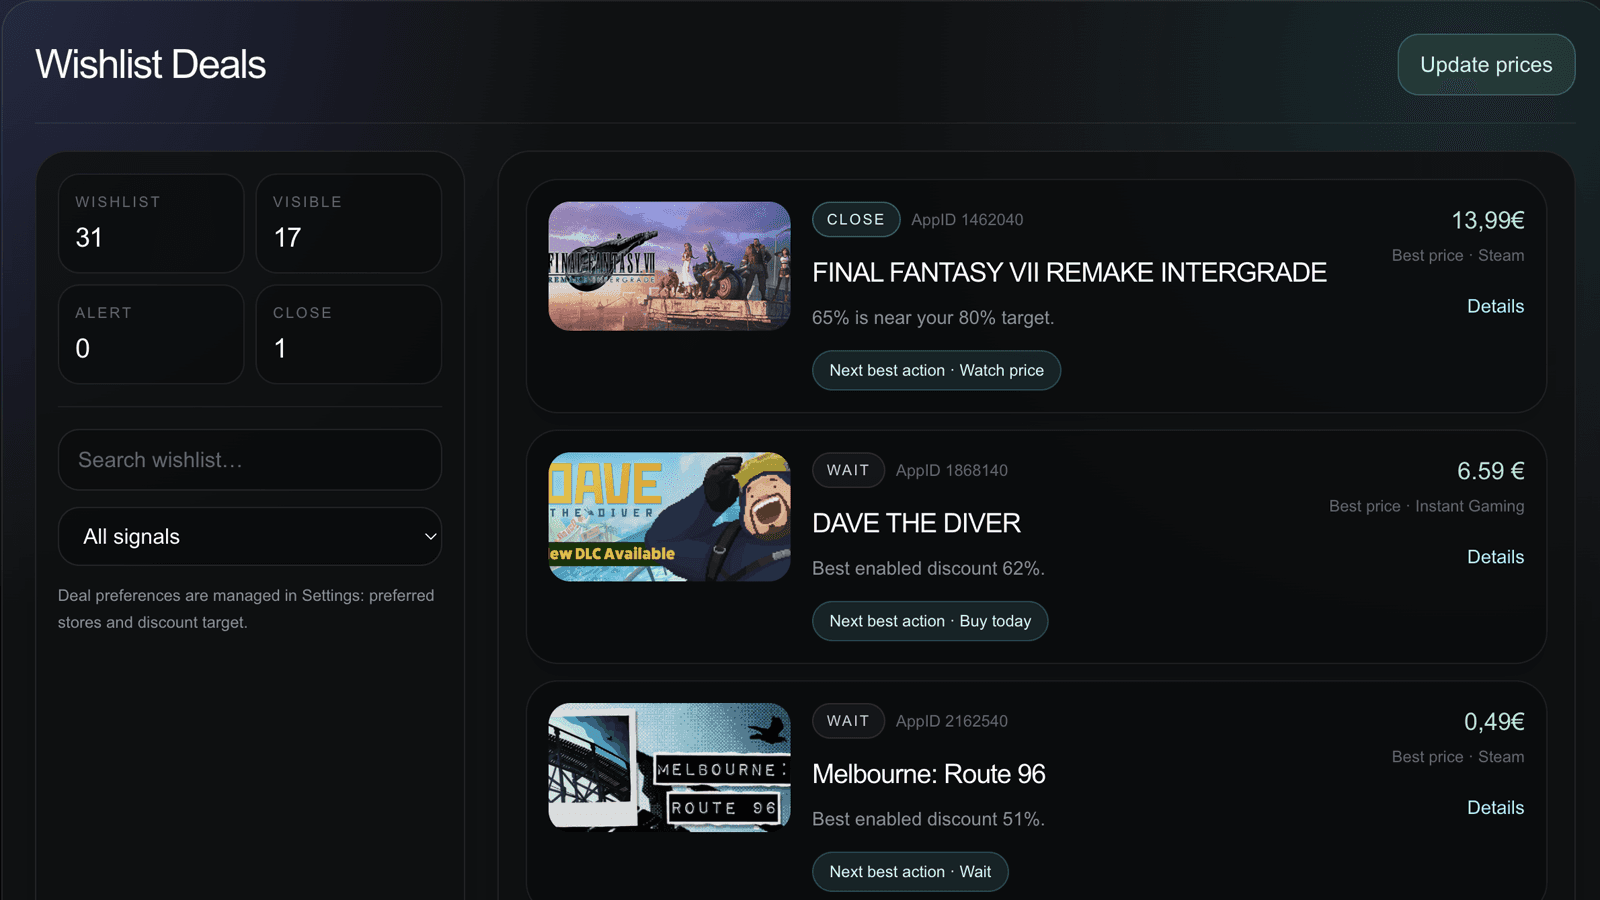The height and width of the screenshot is (900, 1600).
Task: Click the Deal preferences note text
Action: (246, 609)
